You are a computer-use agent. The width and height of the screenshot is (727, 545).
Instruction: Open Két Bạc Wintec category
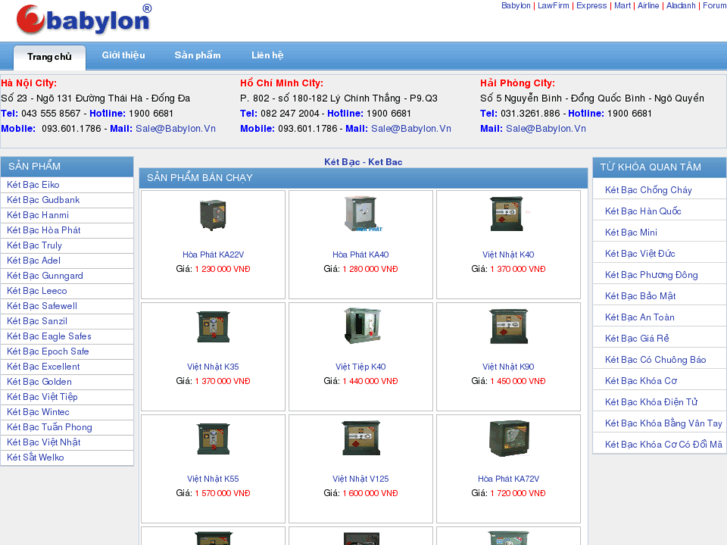38,412
